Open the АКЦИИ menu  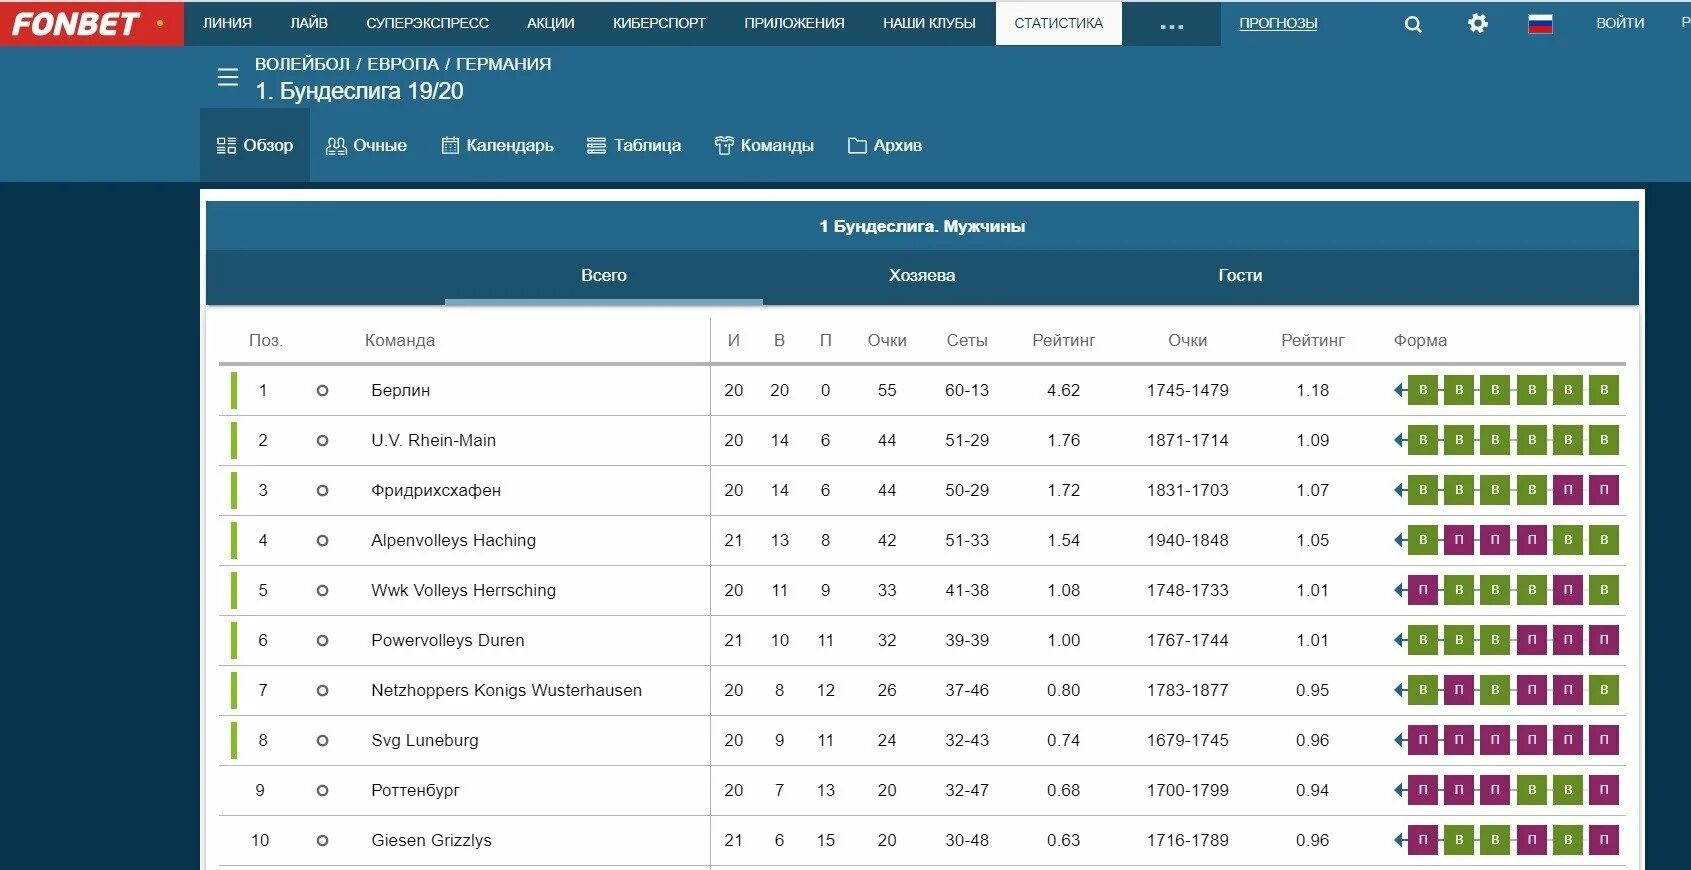[551, 23]
